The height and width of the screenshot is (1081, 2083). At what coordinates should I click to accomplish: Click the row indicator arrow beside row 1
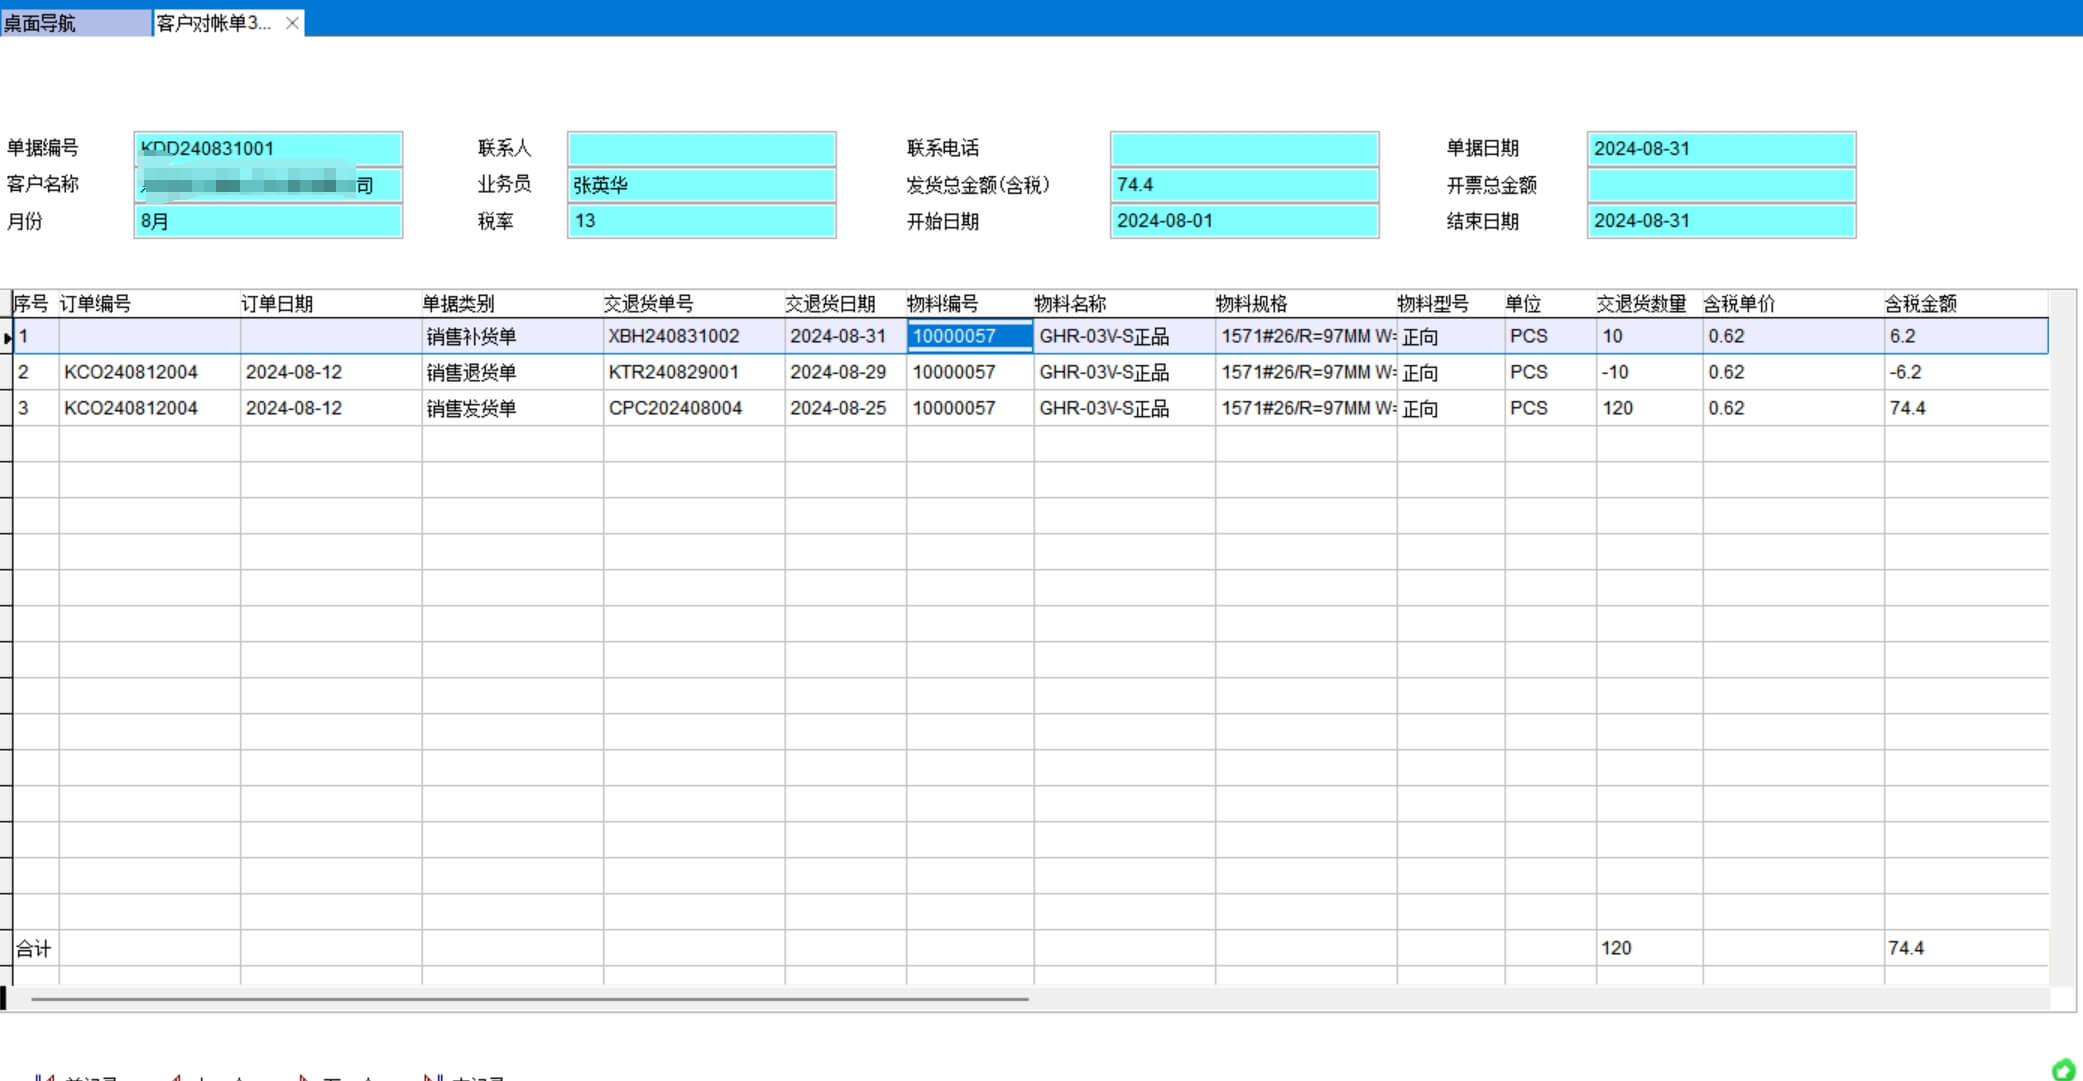point(7,338)
